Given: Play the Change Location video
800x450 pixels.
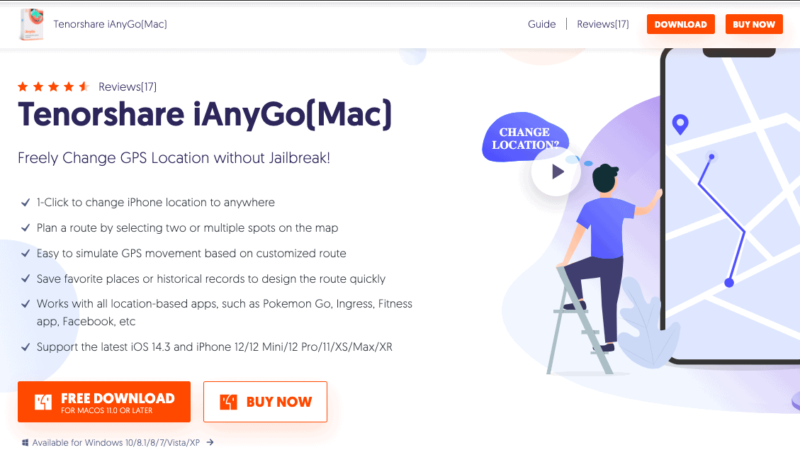Looking at the screenshot, I should click(556, 172).
